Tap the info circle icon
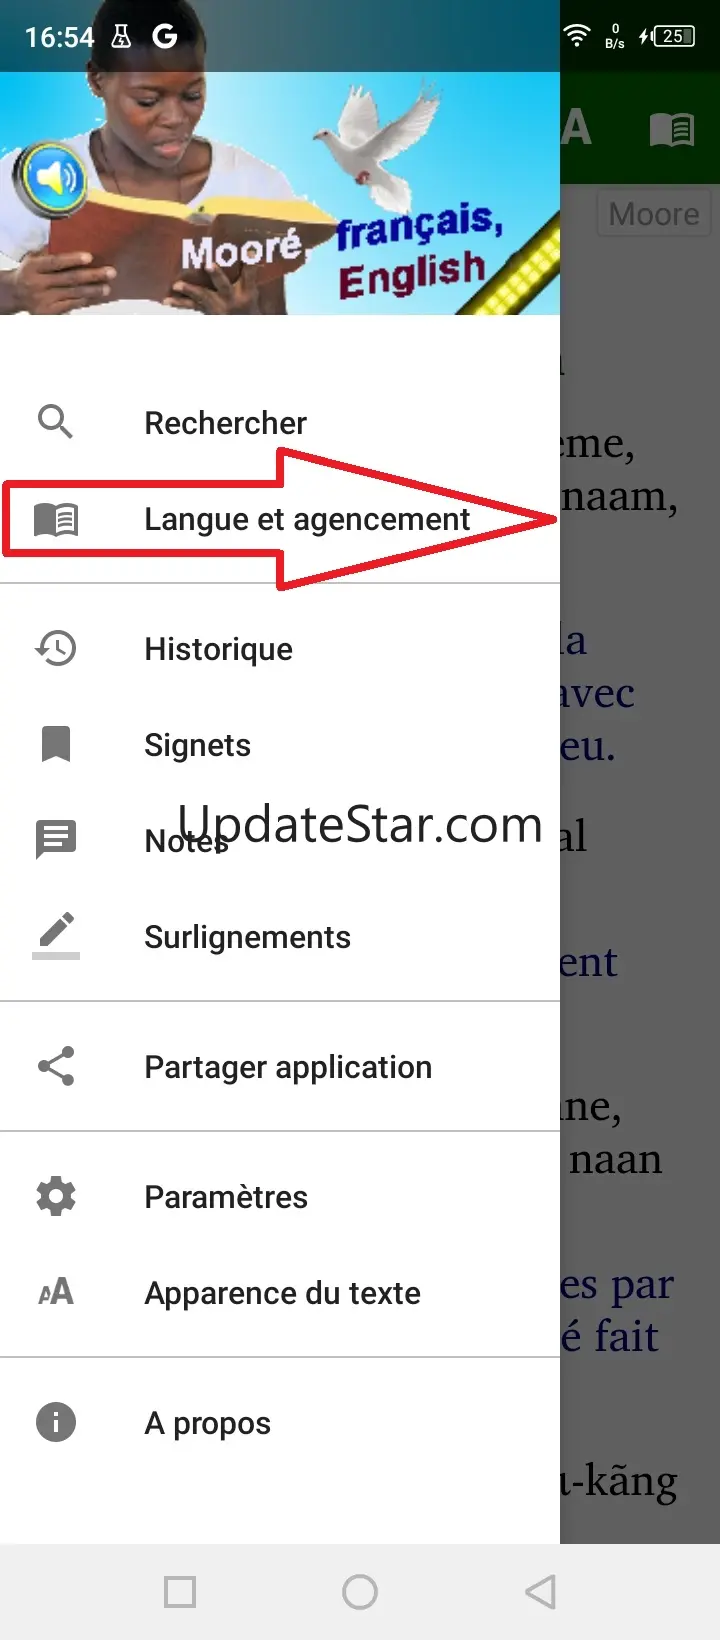Screen dimensions: 720x1640 pyautogui.click(x=56, y=1422)
